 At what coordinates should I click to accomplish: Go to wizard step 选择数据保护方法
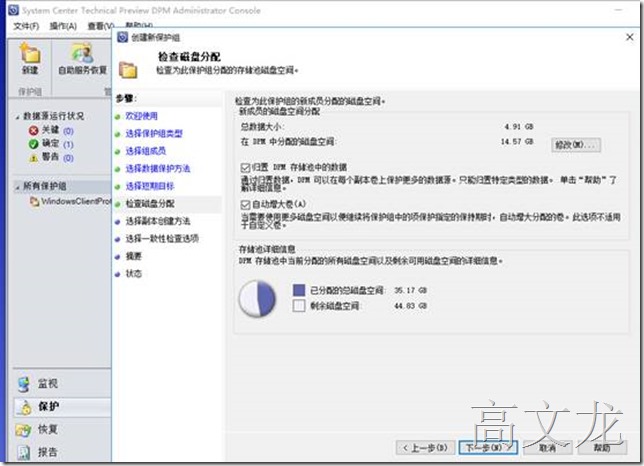pos(158,168)
